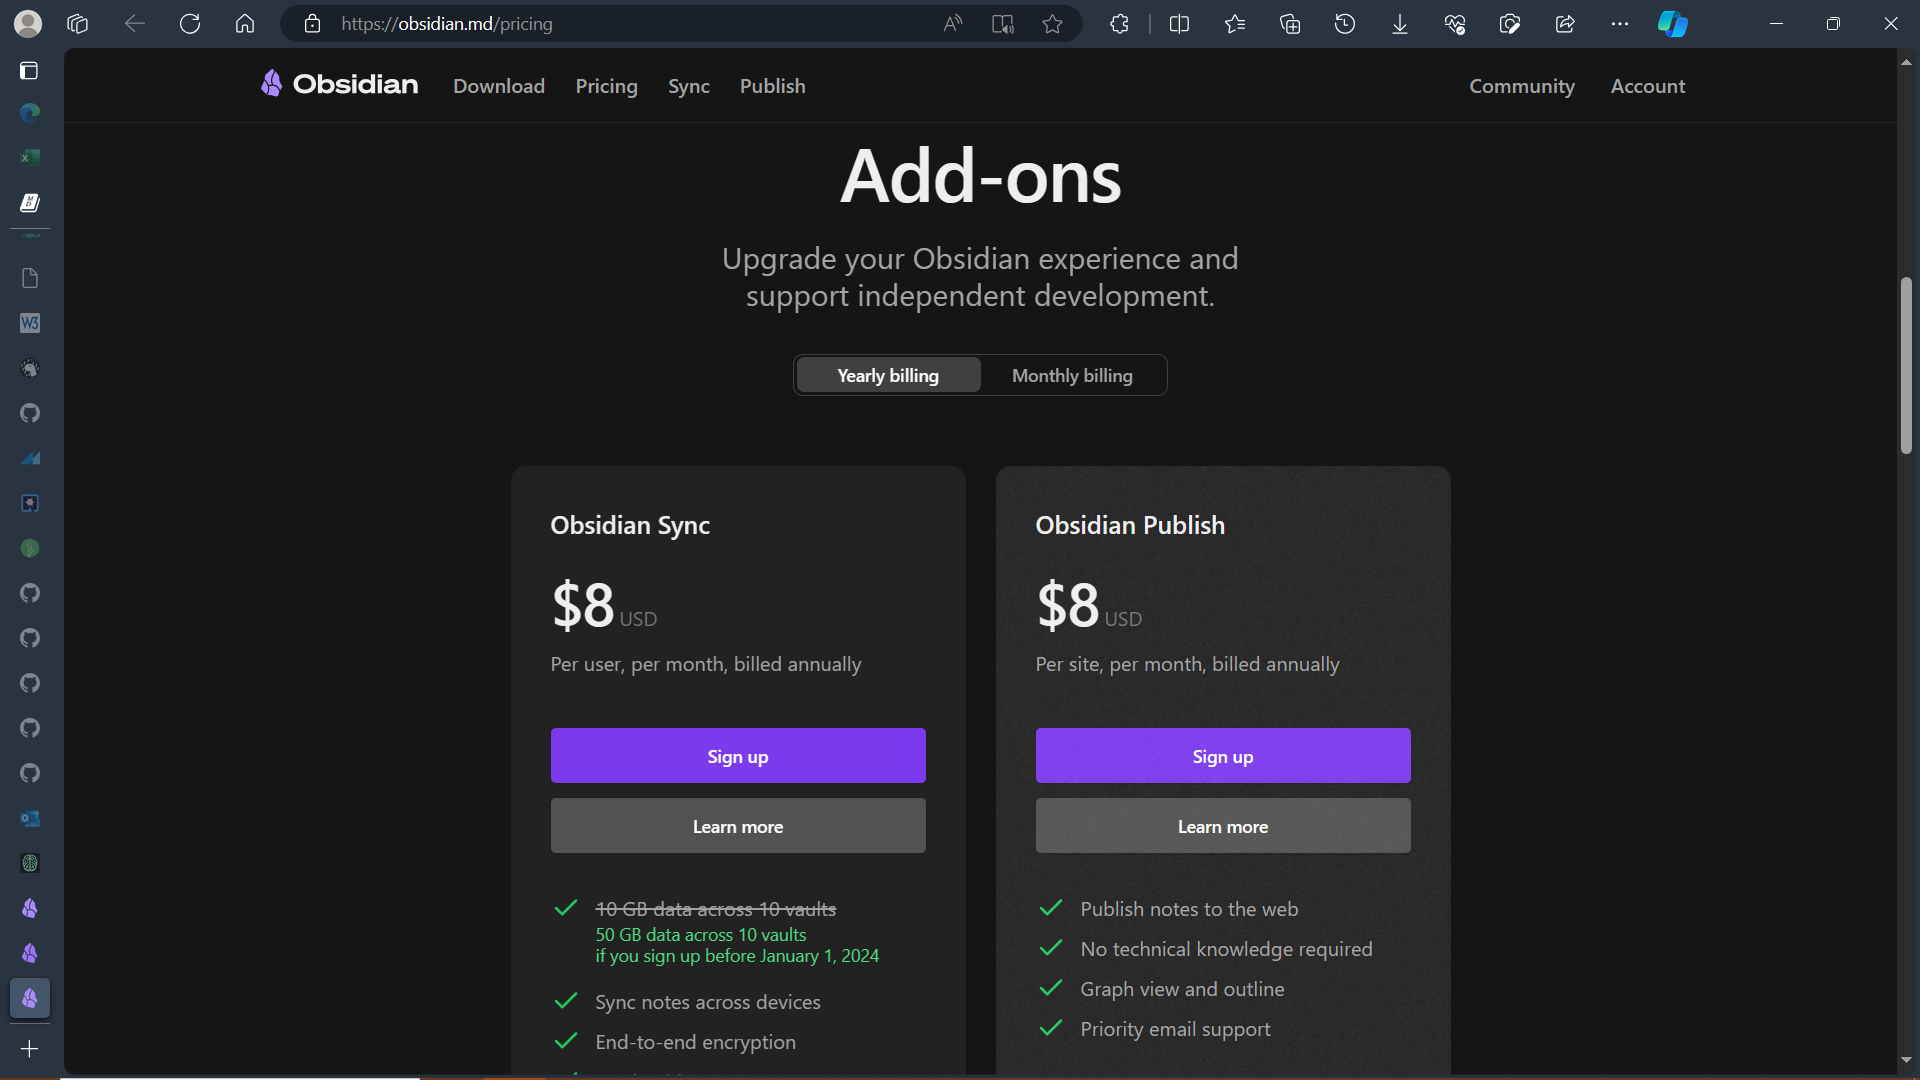The height and width of the screenshot is (1080, 1920).
Task: Open the Pricing nav item
Action: [x=606, y=86]
